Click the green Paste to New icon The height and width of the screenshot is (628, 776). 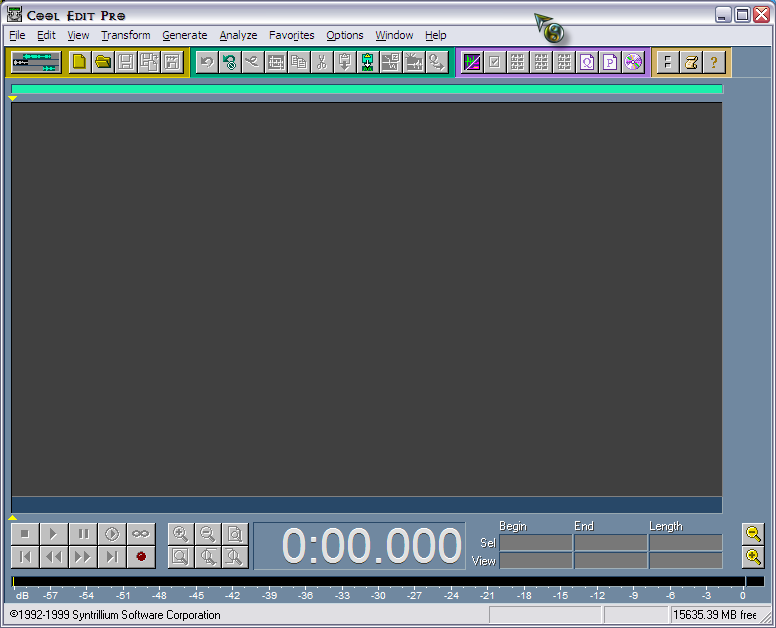(x=367, y=62)
